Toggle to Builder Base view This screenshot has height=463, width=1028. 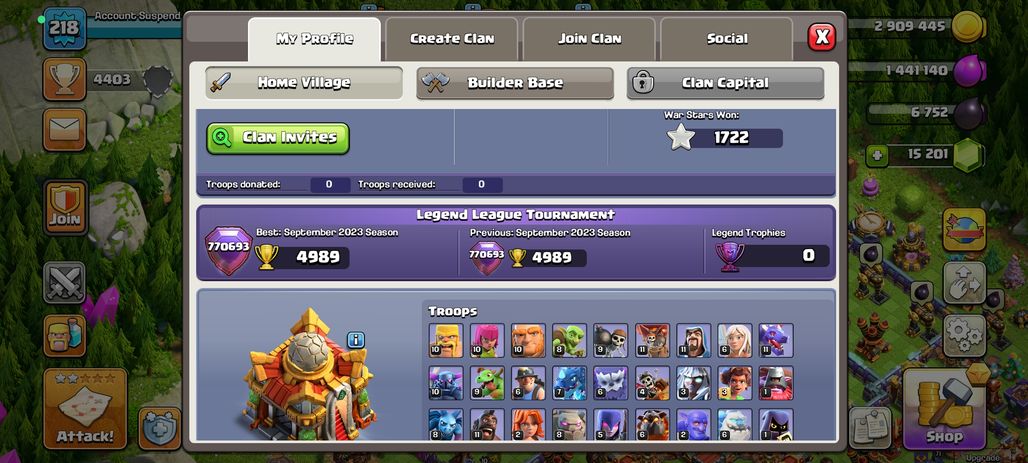pyautogui.click(x=515, y=83)
